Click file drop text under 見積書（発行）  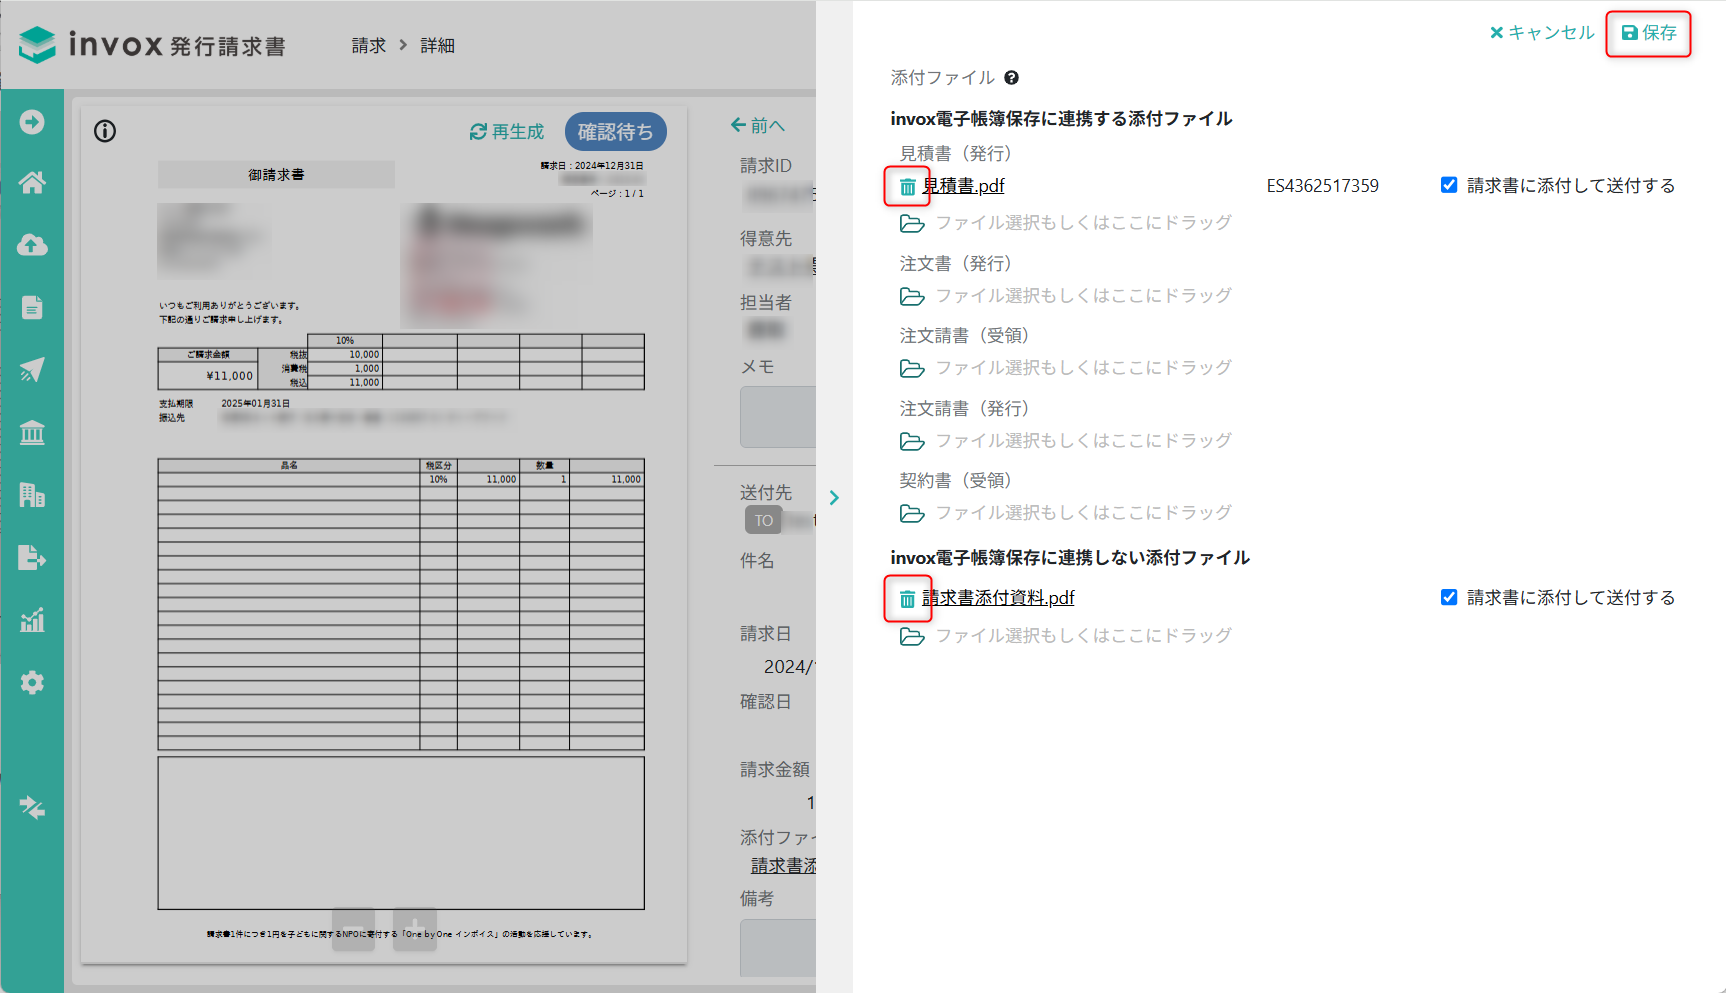click(x=1084, y=222)
